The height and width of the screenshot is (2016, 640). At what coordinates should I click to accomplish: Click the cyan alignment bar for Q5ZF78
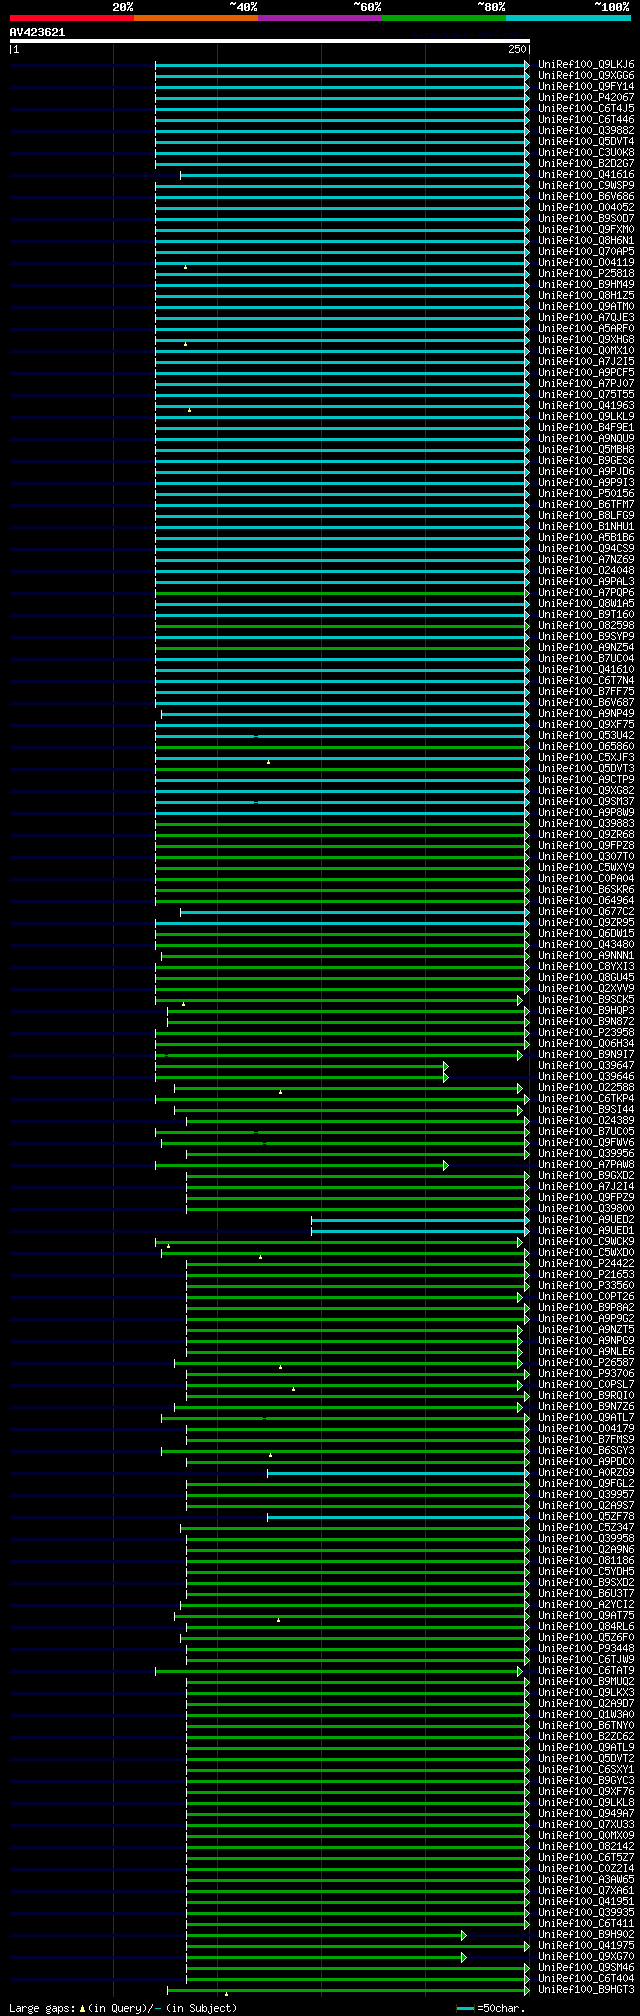[398, 1516]
